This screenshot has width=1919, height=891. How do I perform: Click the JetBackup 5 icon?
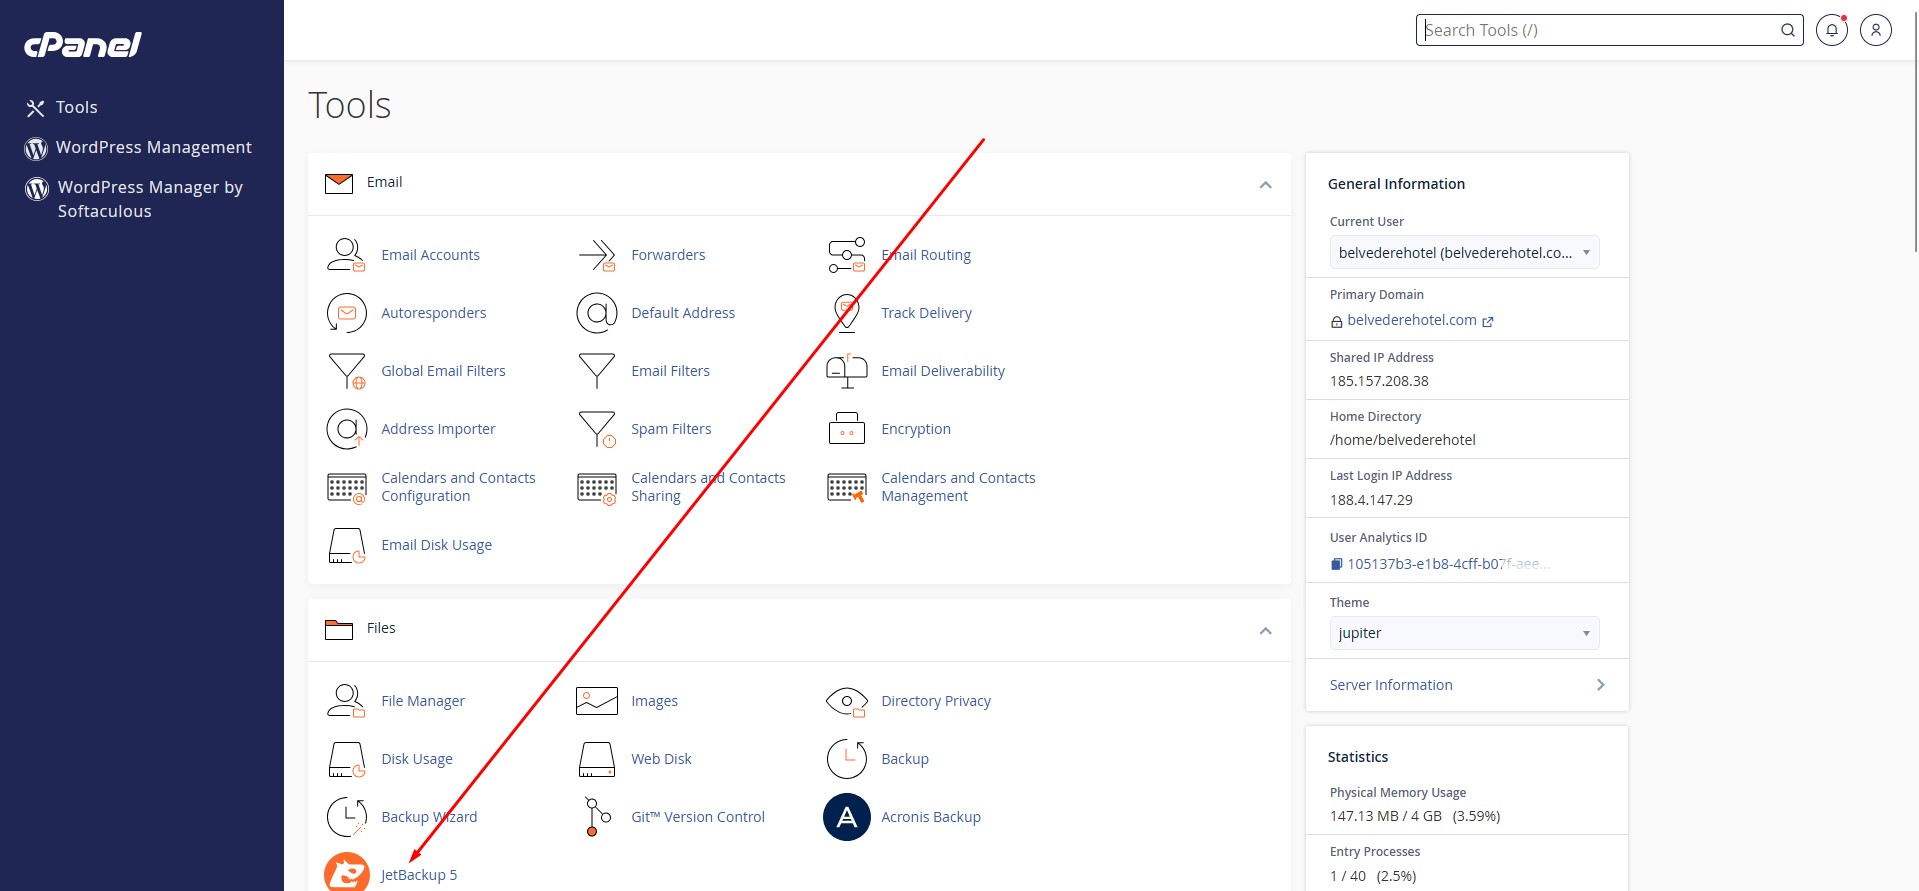tap(347, 873)
